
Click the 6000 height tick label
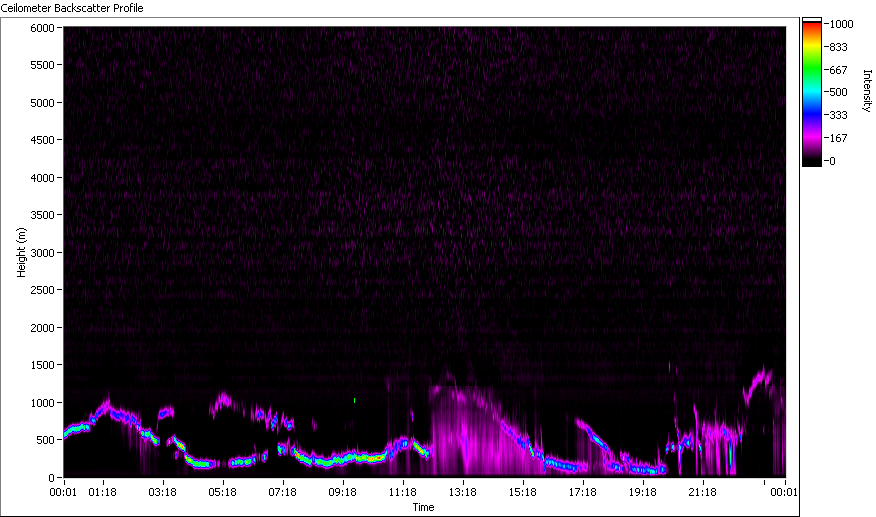[42, 28]
